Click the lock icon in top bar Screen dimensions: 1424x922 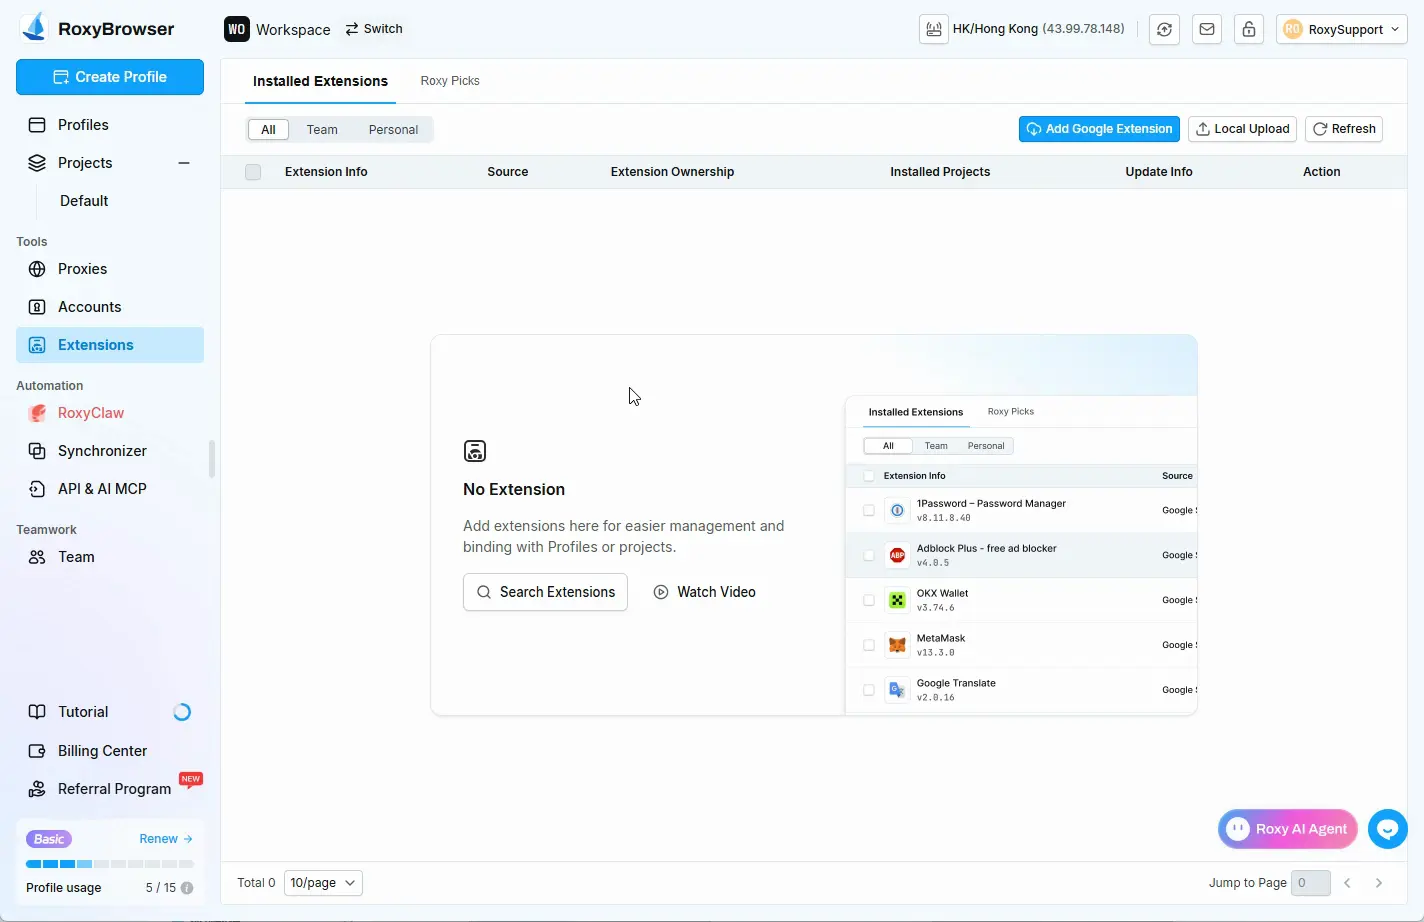coord(1249,29)
